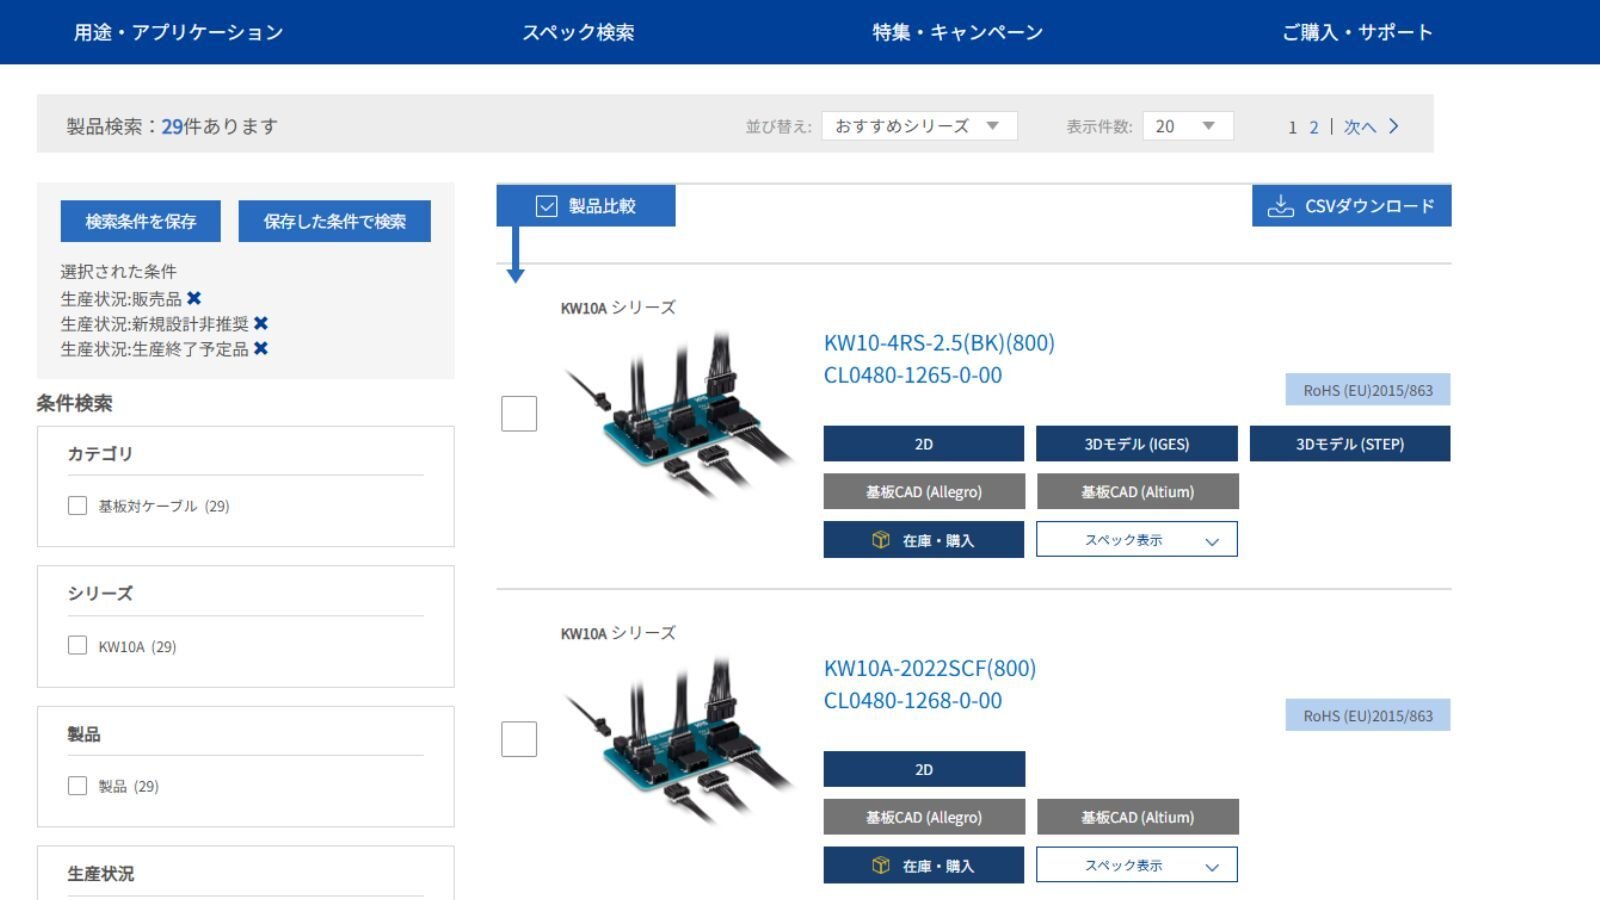Enable the KW10A series checkbox filter
Viewport: 1600px width, 900px height.
click(x=77, y=646)
